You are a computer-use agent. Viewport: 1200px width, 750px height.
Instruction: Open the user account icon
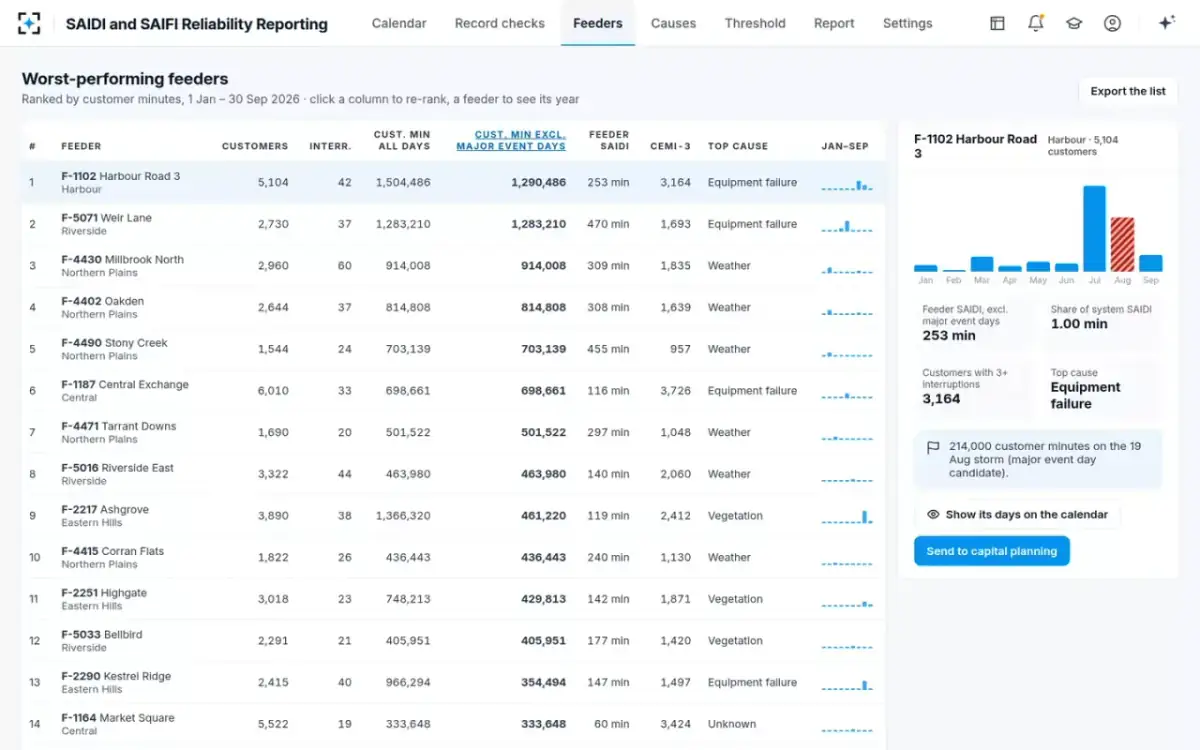[x=1112, y=23]
